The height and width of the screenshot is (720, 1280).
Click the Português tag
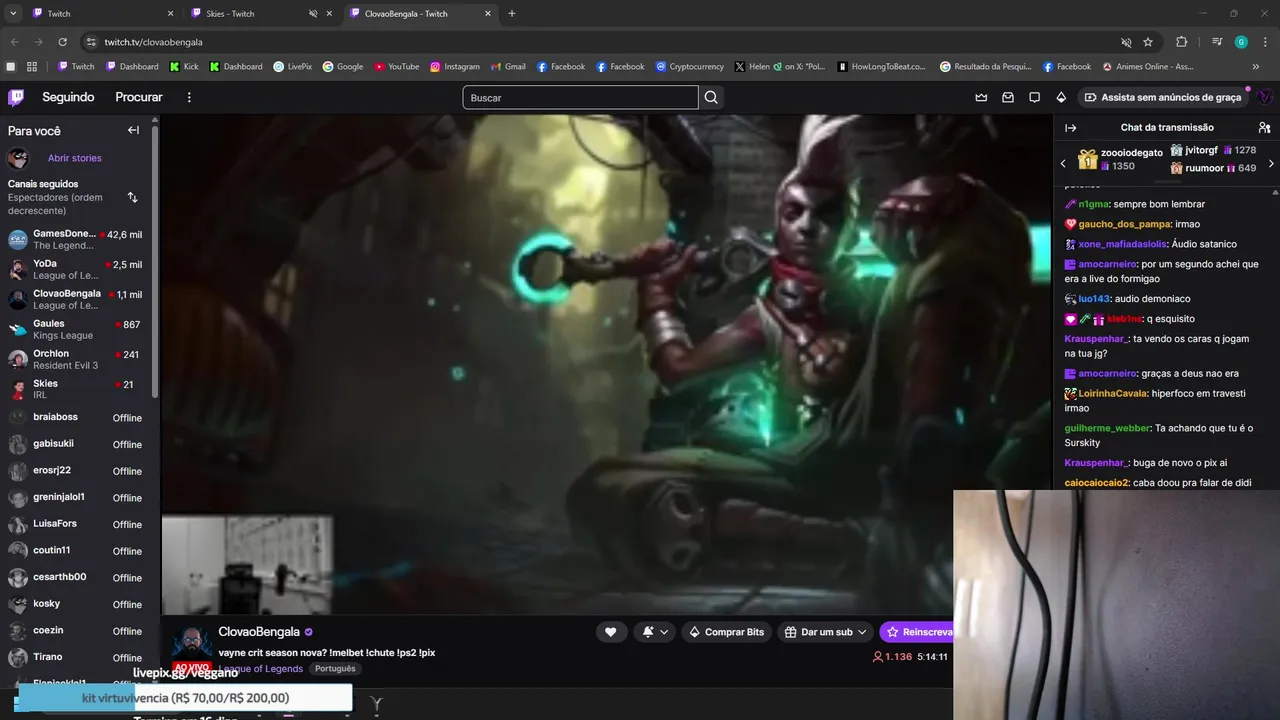pyautogui.click(x=335, y=669)
